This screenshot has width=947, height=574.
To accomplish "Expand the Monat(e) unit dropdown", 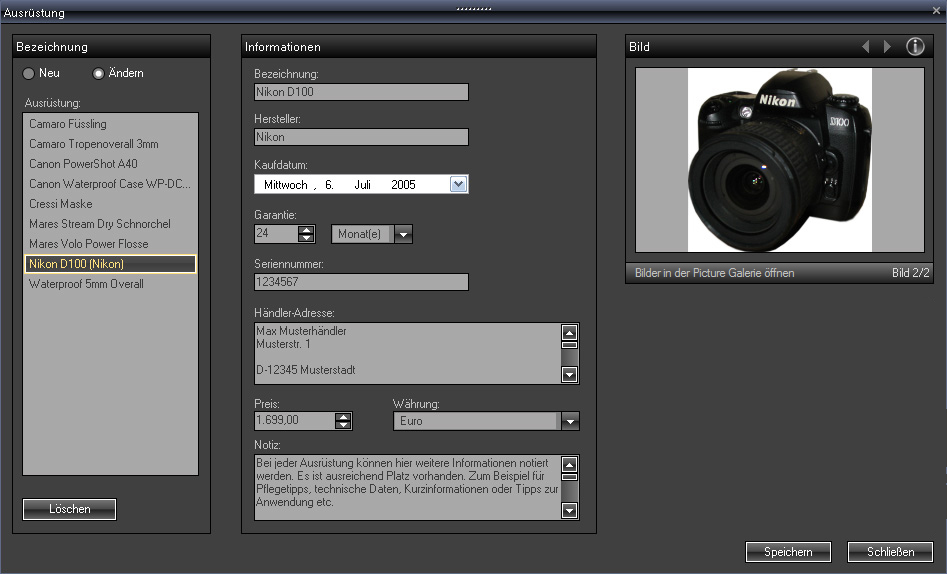I will (x=403, y=234).
